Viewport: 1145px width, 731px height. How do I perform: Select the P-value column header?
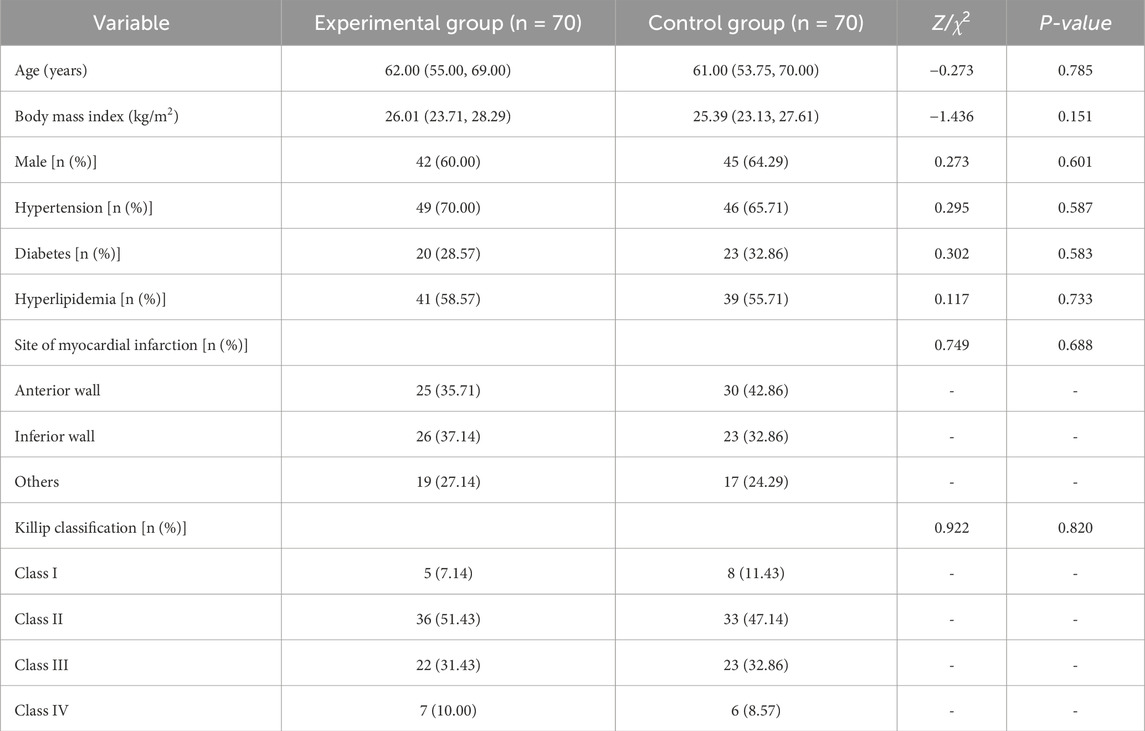pos(1075,23)
